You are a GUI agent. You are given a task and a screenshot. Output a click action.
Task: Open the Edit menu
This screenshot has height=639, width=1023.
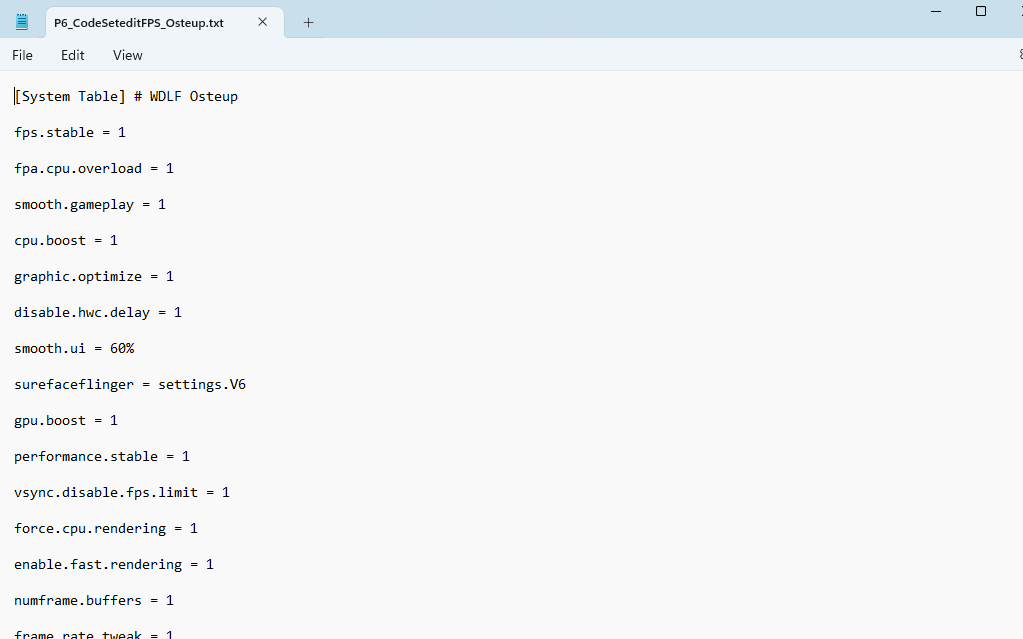point(72,55)
